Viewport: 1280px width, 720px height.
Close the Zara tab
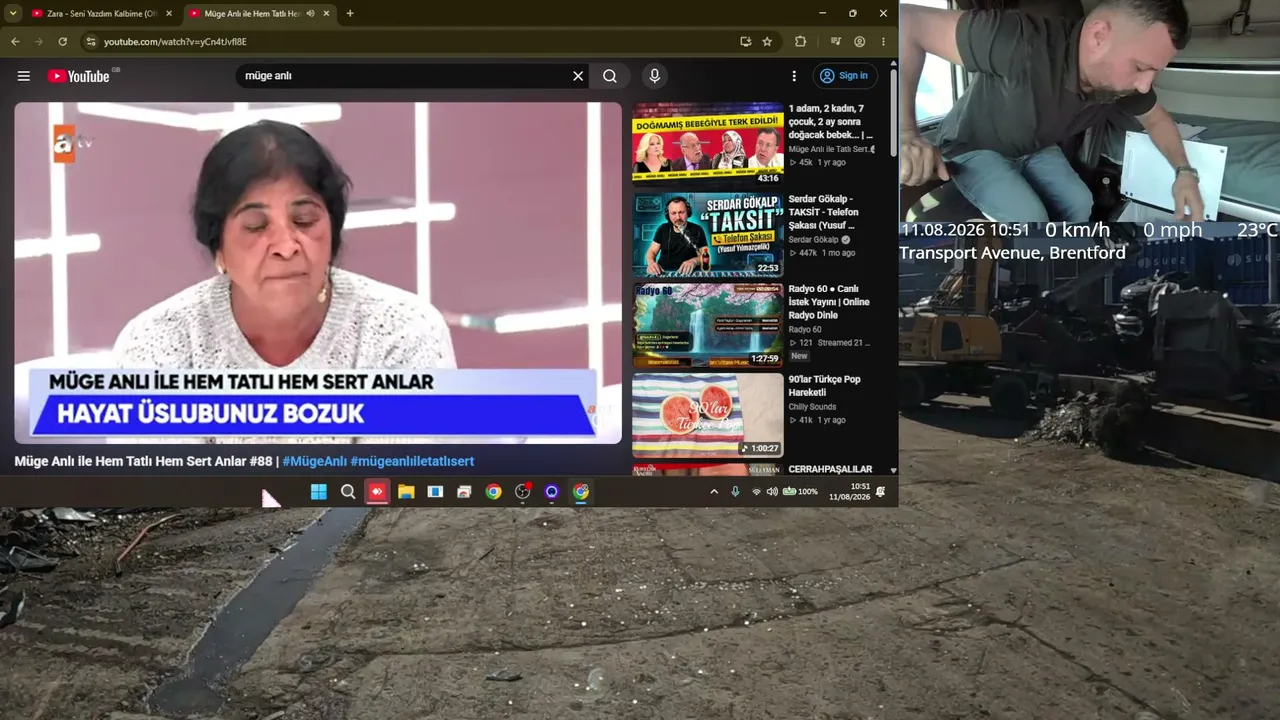point(169,14)
